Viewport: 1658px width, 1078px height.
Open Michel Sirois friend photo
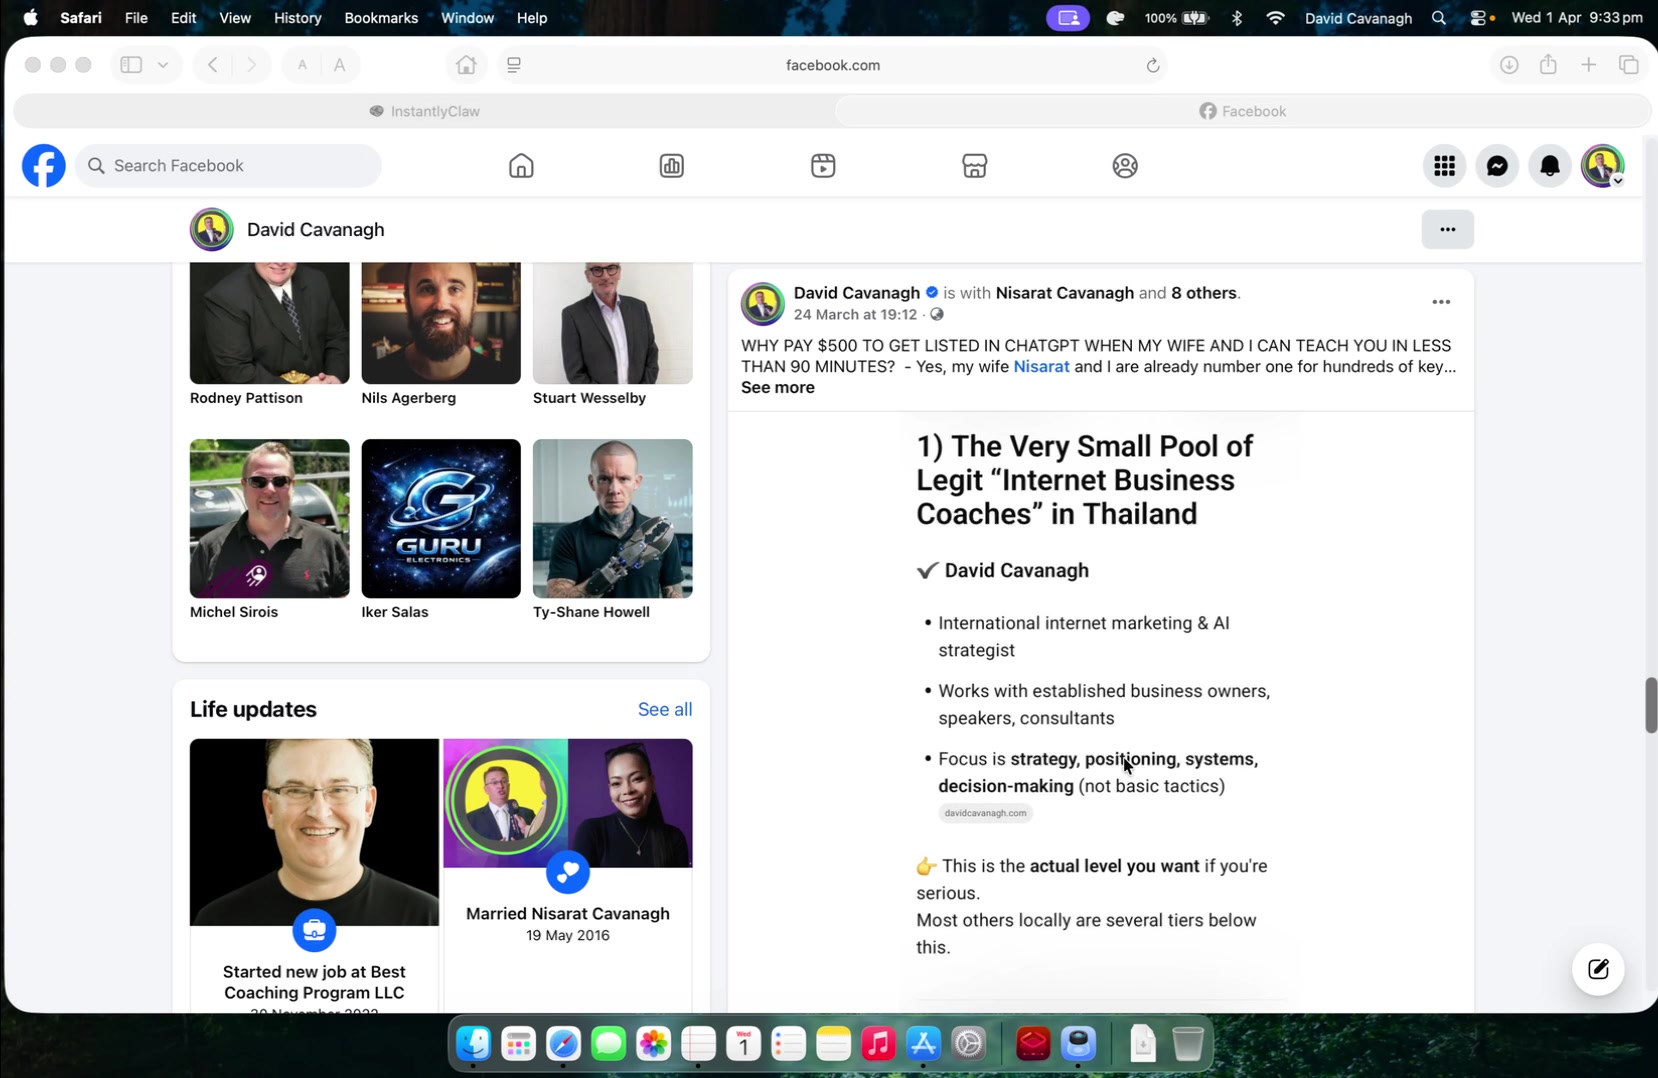270,519
